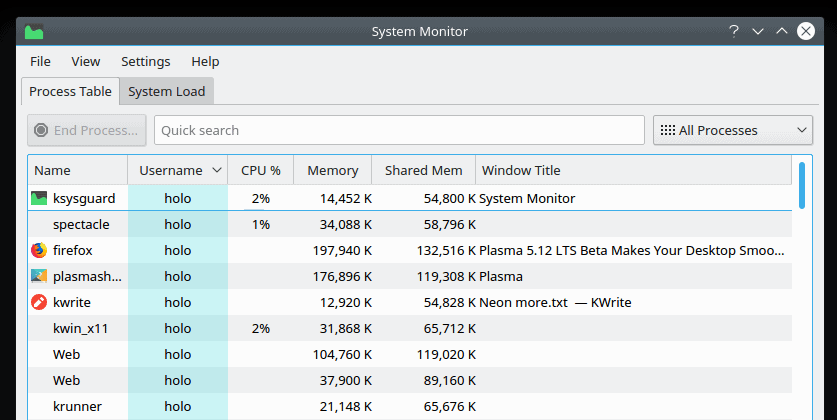The width and height of the screenshot is (837, 420).
Task: Switch to the System Load tab
Action: 167,91
